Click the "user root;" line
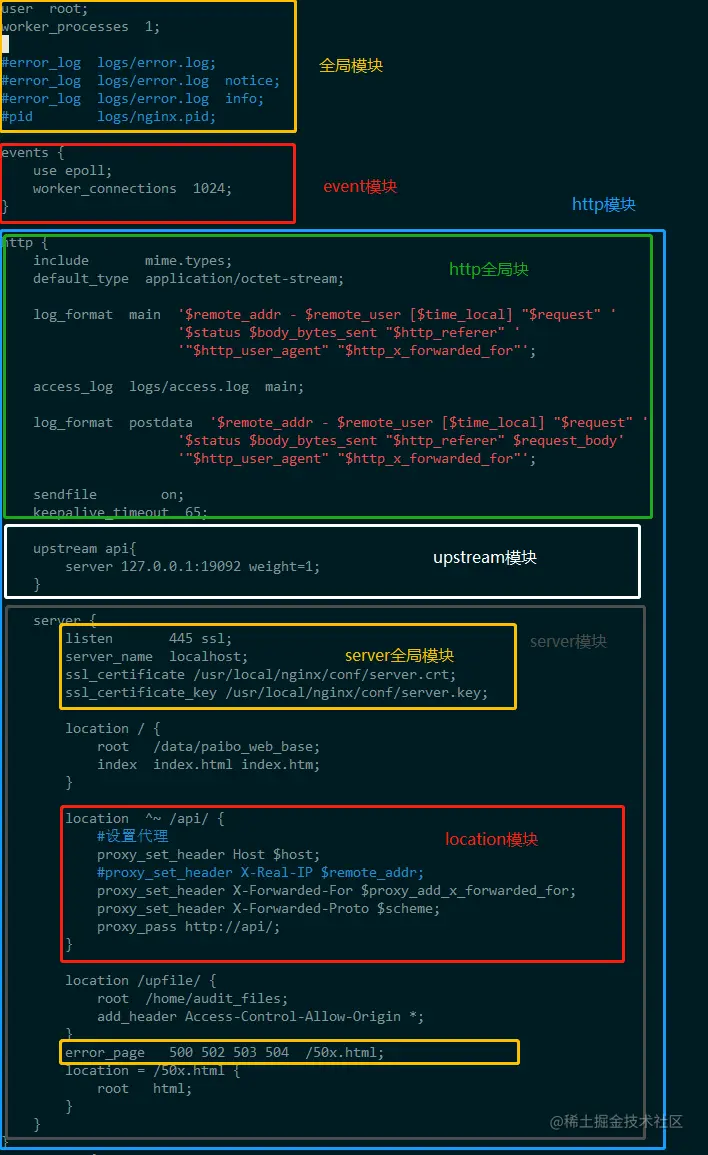This screenshot has height=1155, width=708. click(44, 9)
